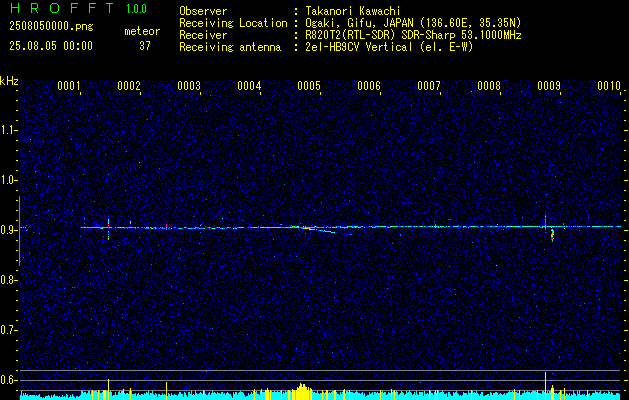The image size is (629, 400).
Task: Click receiving location Ogaki, Gifu, JAPAN
Action: (x=361, y=24)
